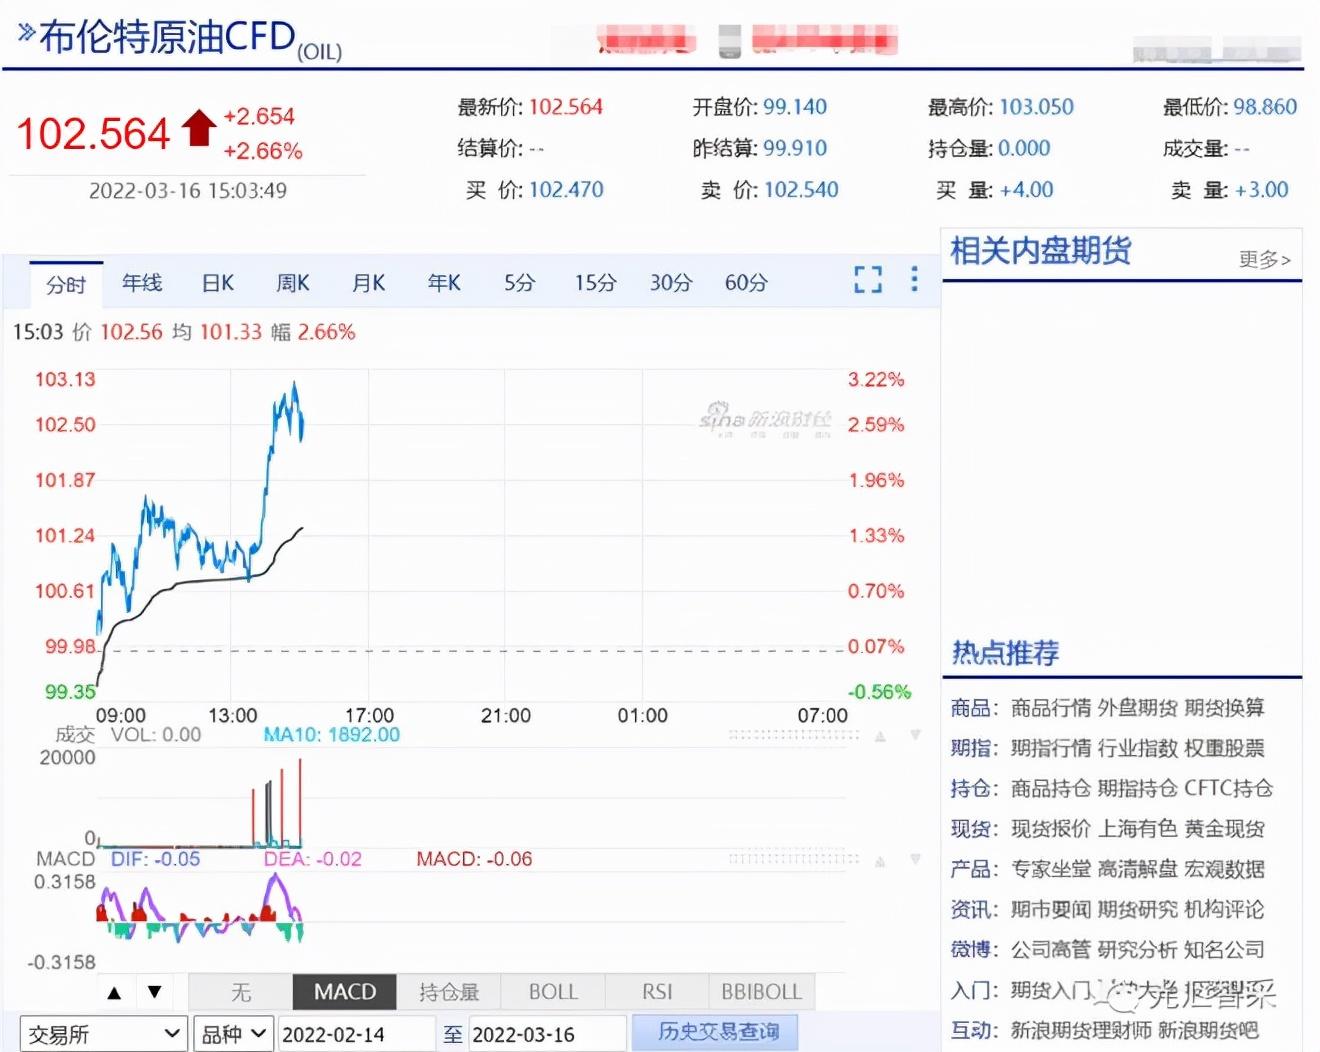Open the 月K monthly candlestick tab

click(368, 283)
